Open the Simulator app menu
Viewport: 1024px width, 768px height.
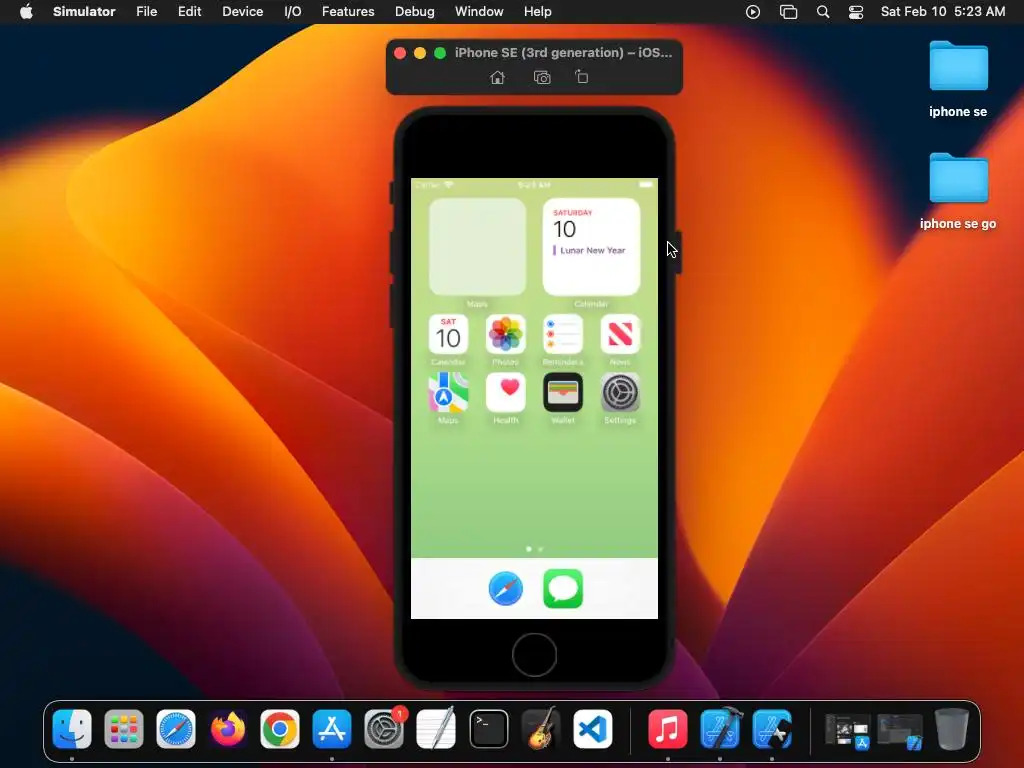click(84, 12)
